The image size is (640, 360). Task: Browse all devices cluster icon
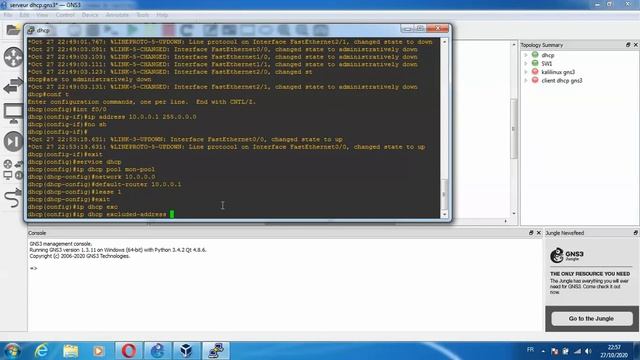point(13,169)
